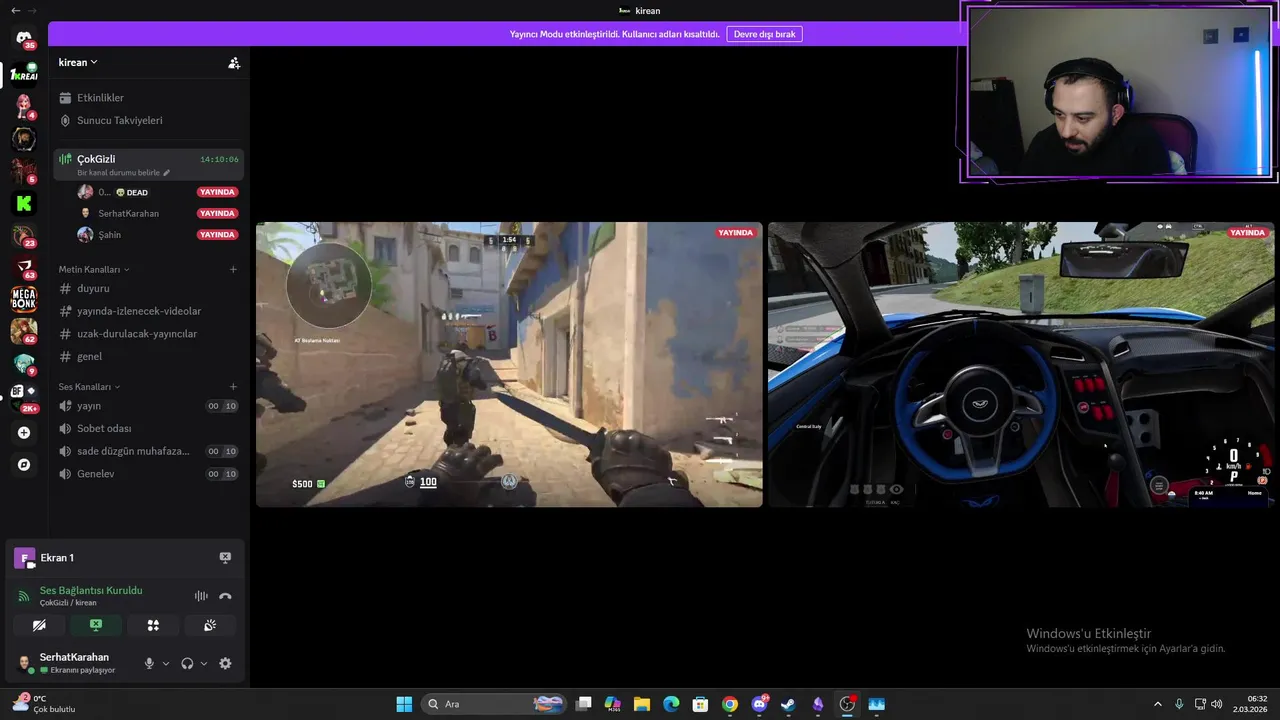
Task: Click the invite people icon beside kirean
Action: click(234, 62)
